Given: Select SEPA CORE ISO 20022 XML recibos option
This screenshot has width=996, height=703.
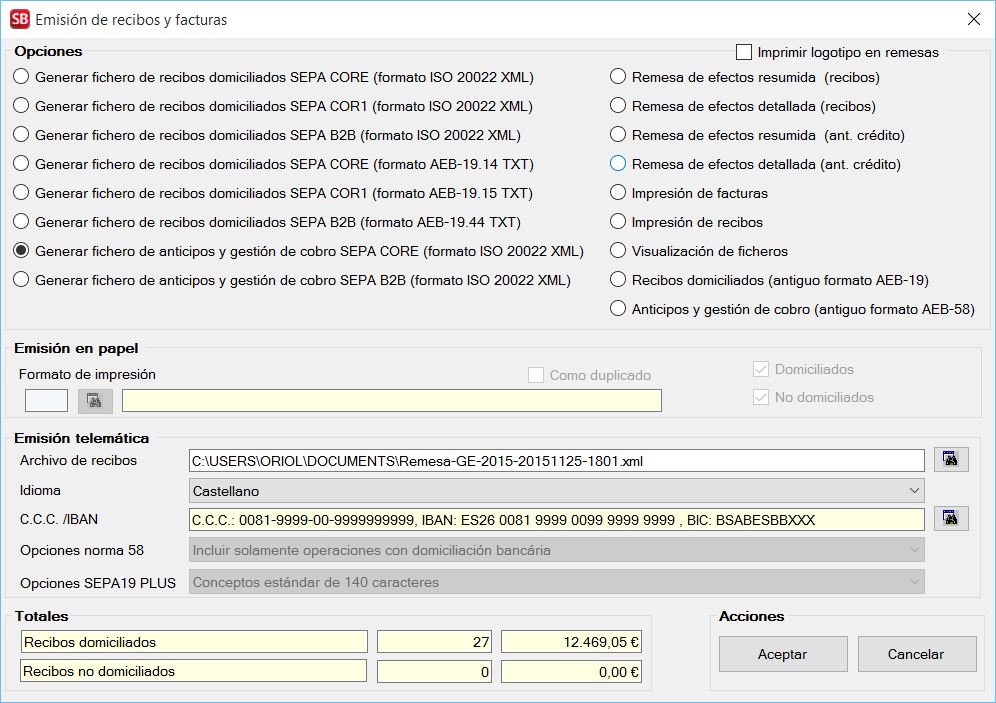Looking at the screenshot, I should [x=22, y=77].
